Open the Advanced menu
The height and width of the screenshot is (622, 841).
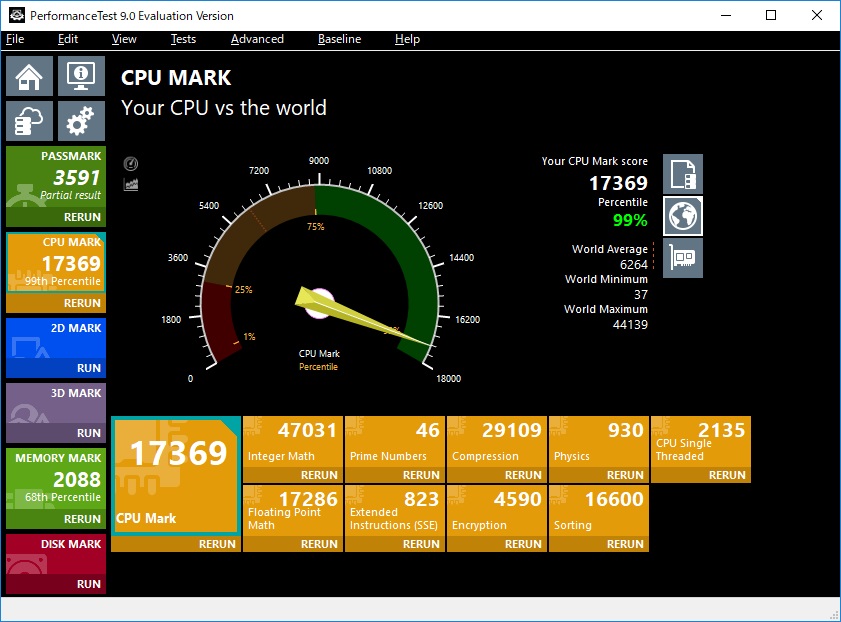[x=257, y=39]
